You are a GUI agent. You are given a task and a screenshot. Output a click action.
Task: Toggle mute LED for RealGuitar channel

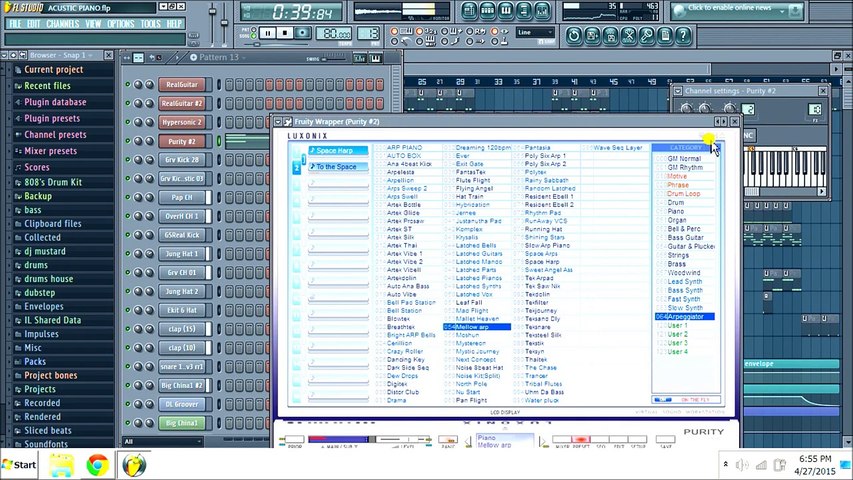coord(128,85)
